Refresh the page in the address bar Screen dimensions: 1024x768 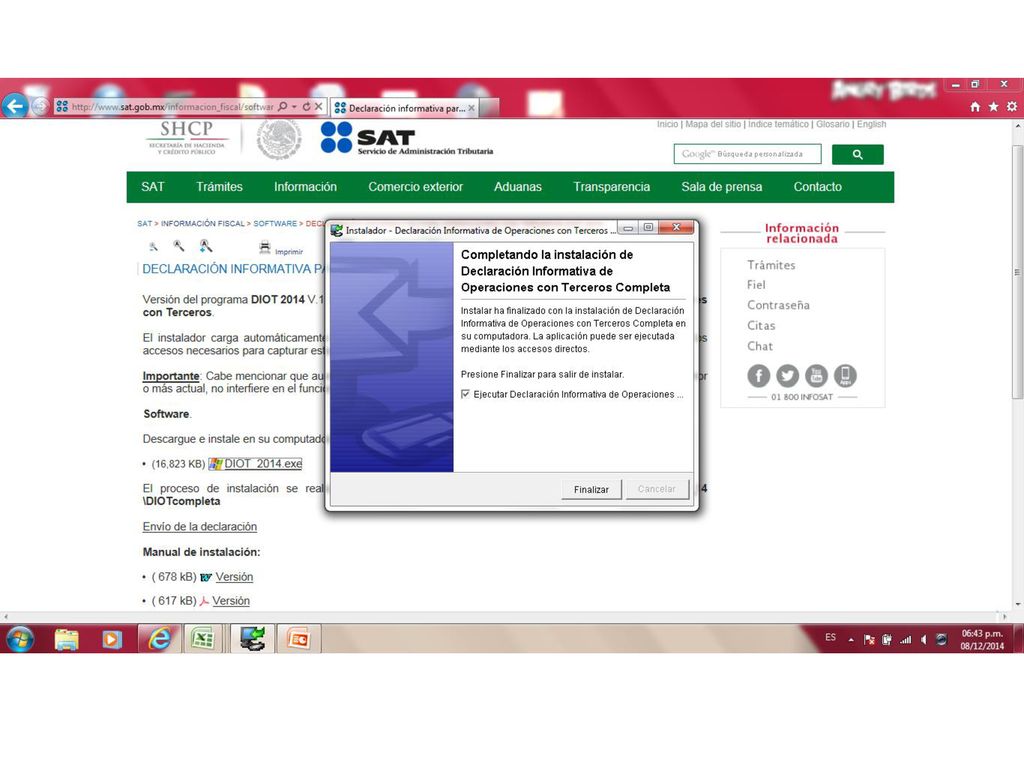point(306,106)
